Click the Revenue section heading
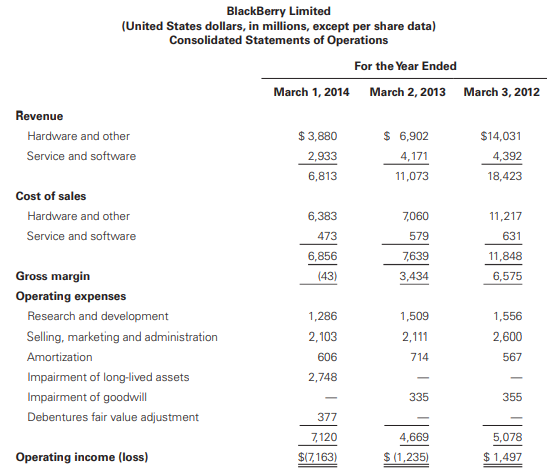Viewport: 547px width, 475px height. pyautogui.click(x=39, y=116)
